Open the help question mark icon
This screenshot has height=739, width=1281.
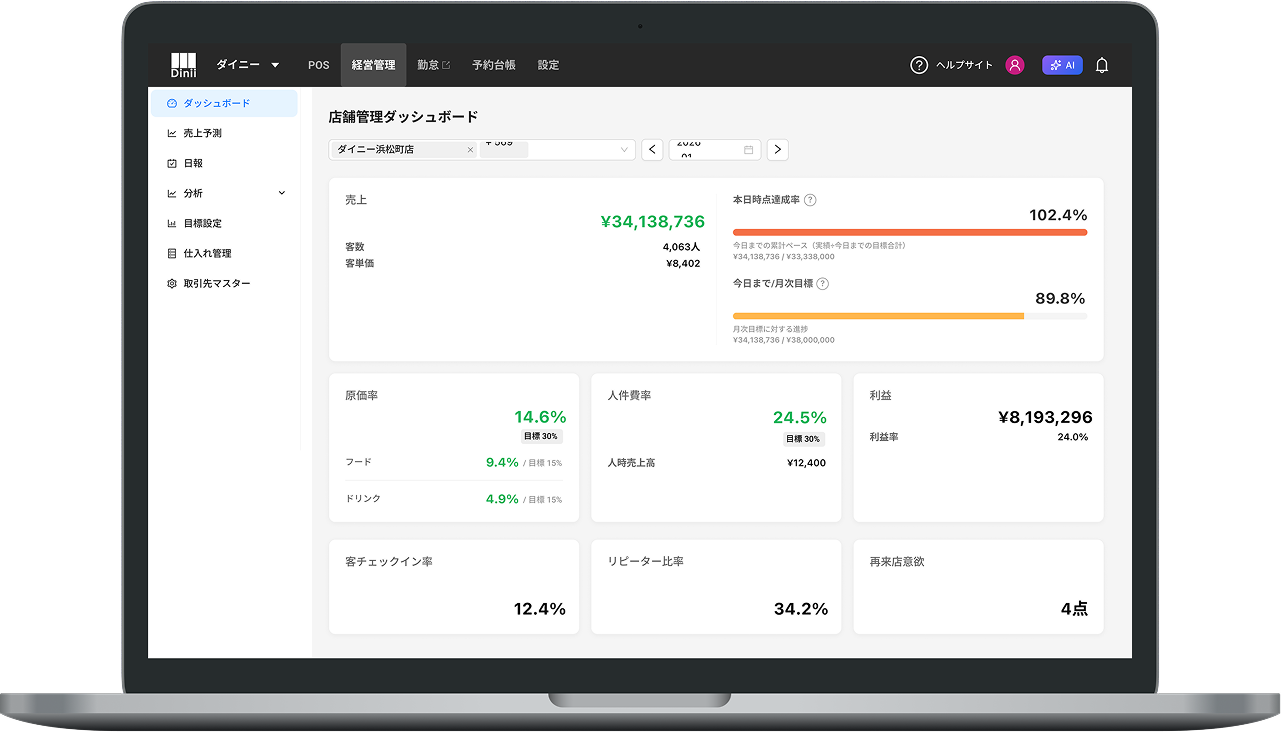point(919,65)
